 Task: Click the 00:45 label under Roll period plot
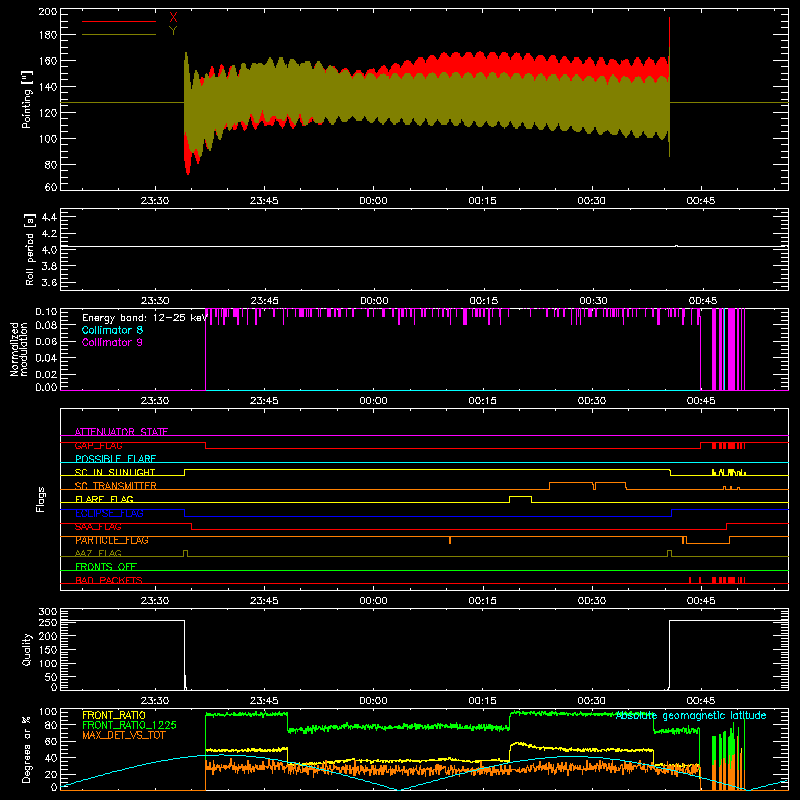pos(701,301)
